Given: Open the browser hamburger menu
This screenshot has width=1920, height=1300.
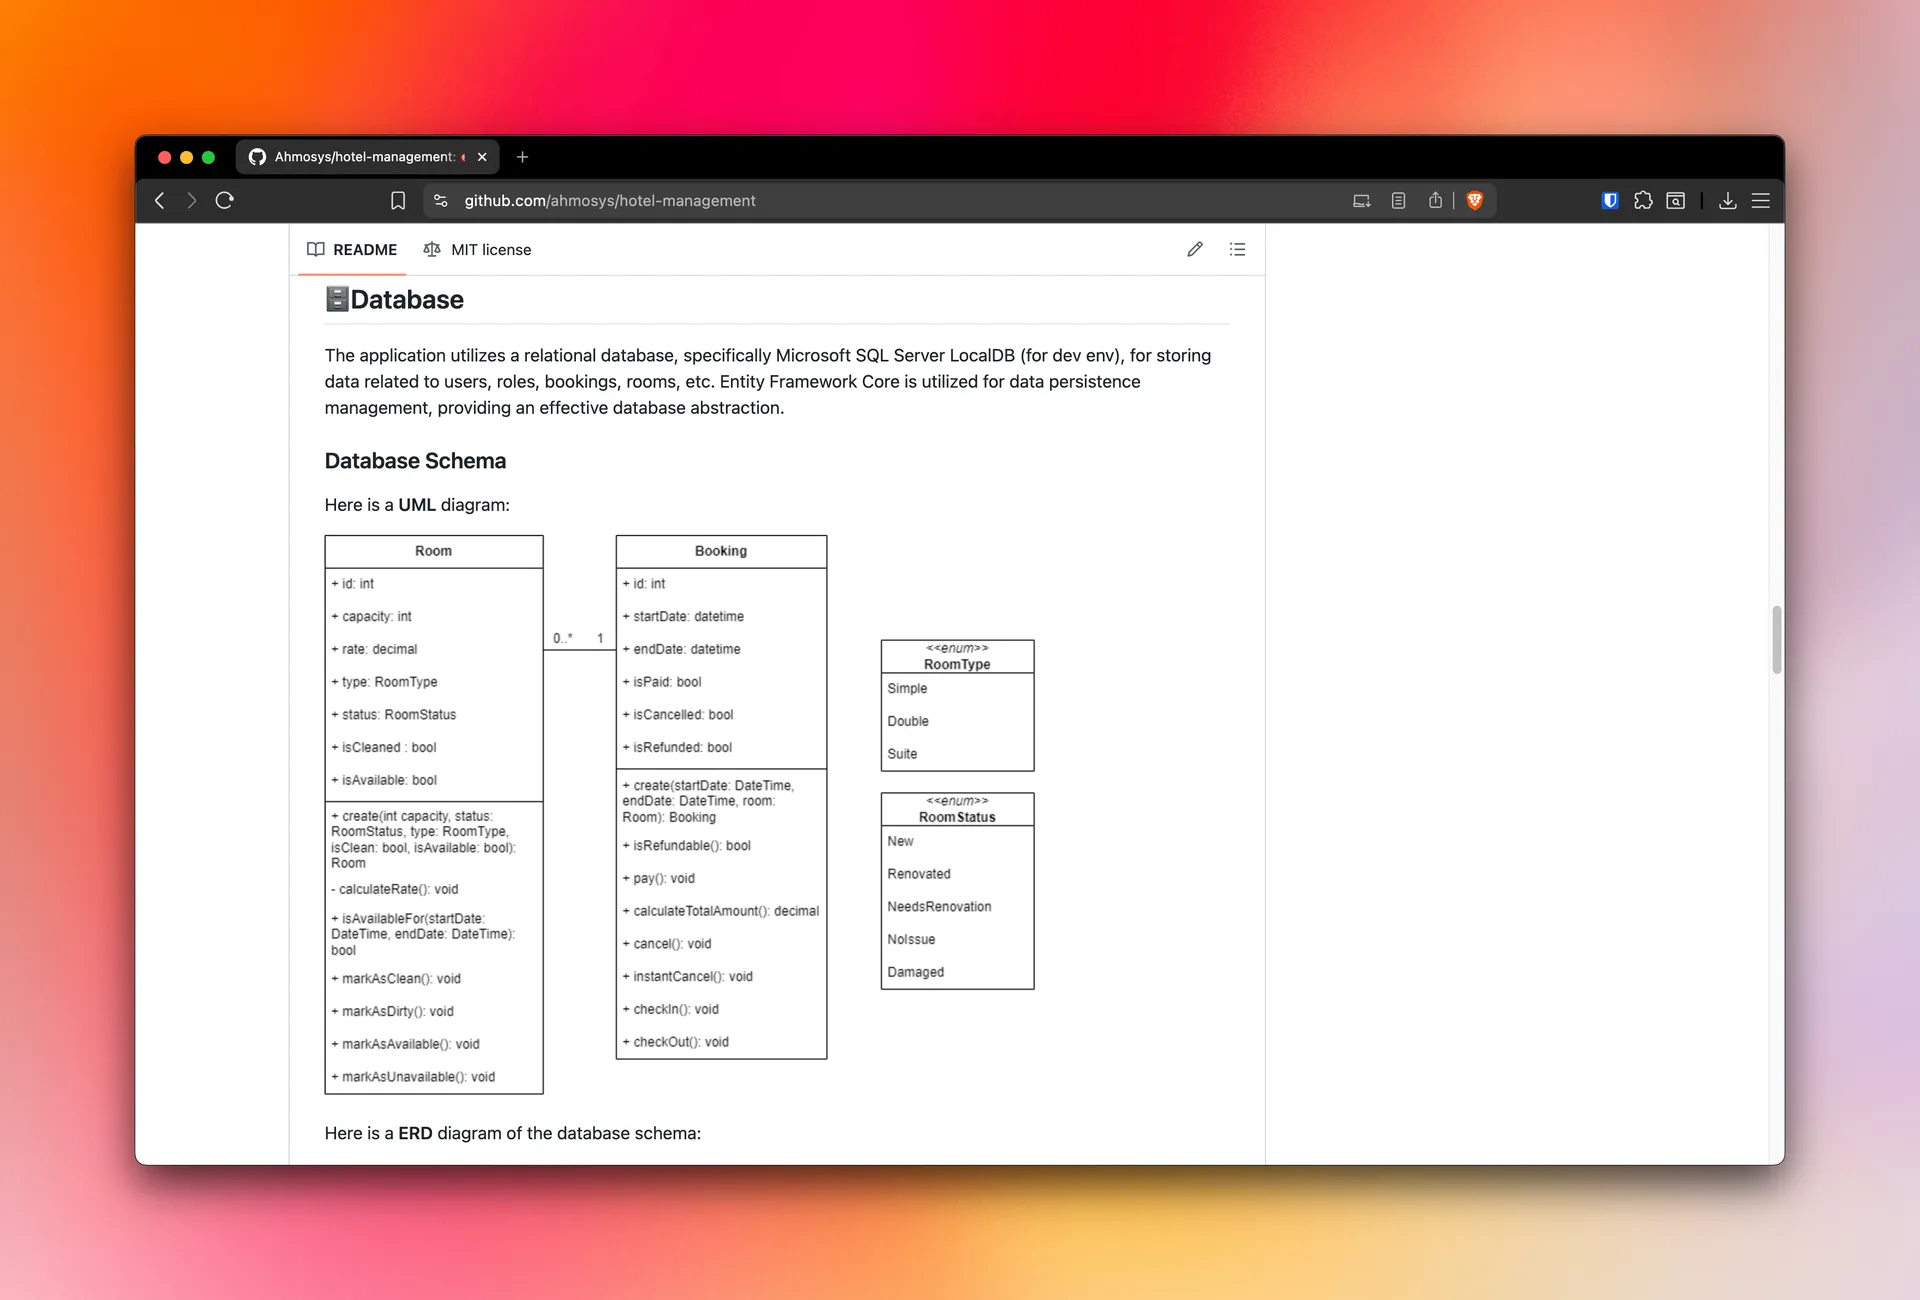Looking at the screenshot, I should pyautogui.click(x=1761, y=201).
